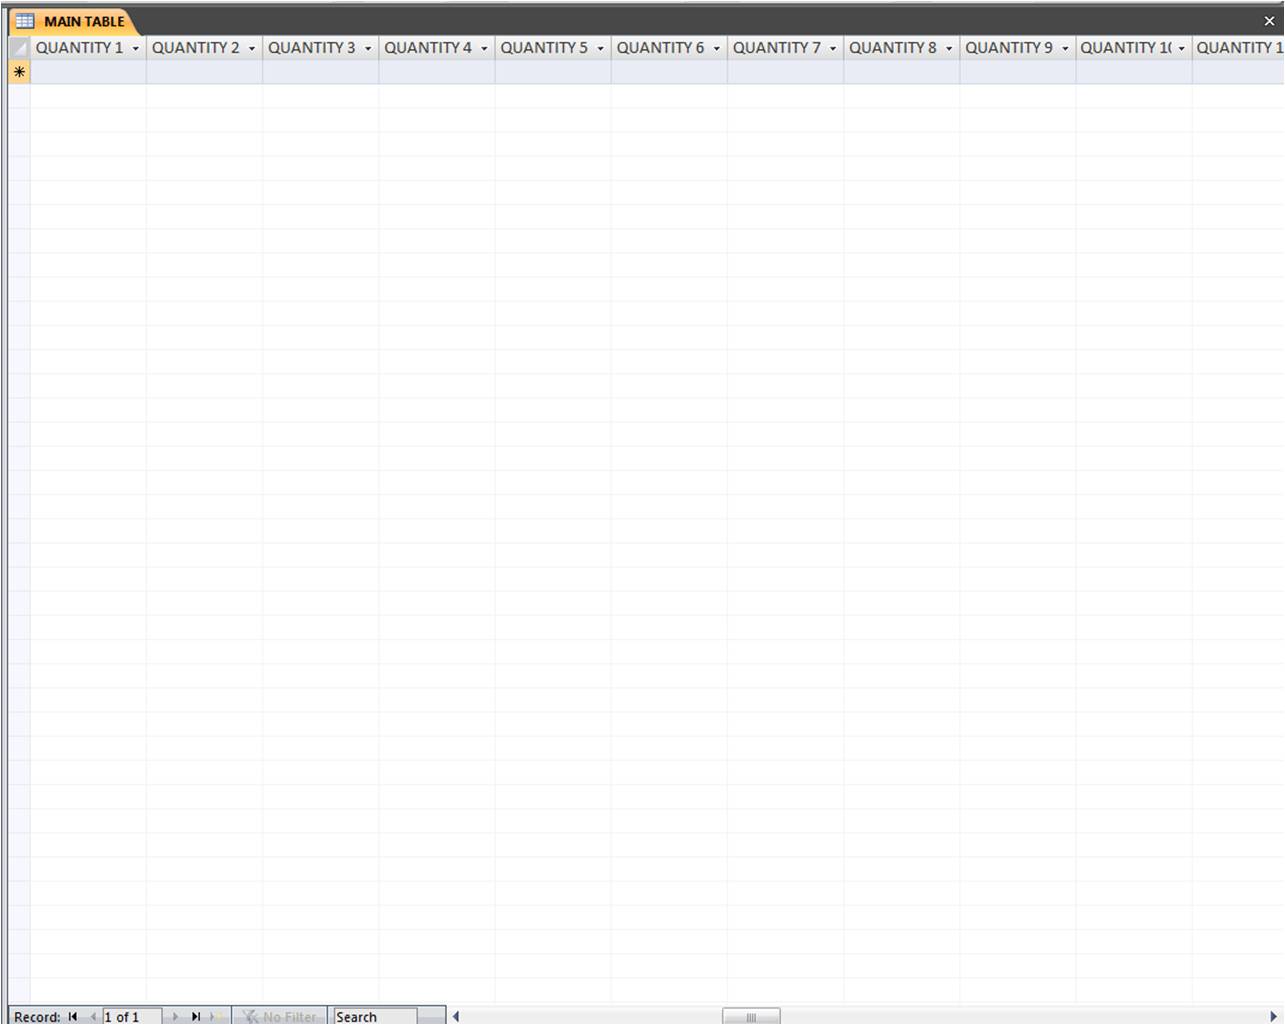Click the horizontal scrollbar left arrow
The image size is (1285, 1025).
click(x=456, y=1016)
